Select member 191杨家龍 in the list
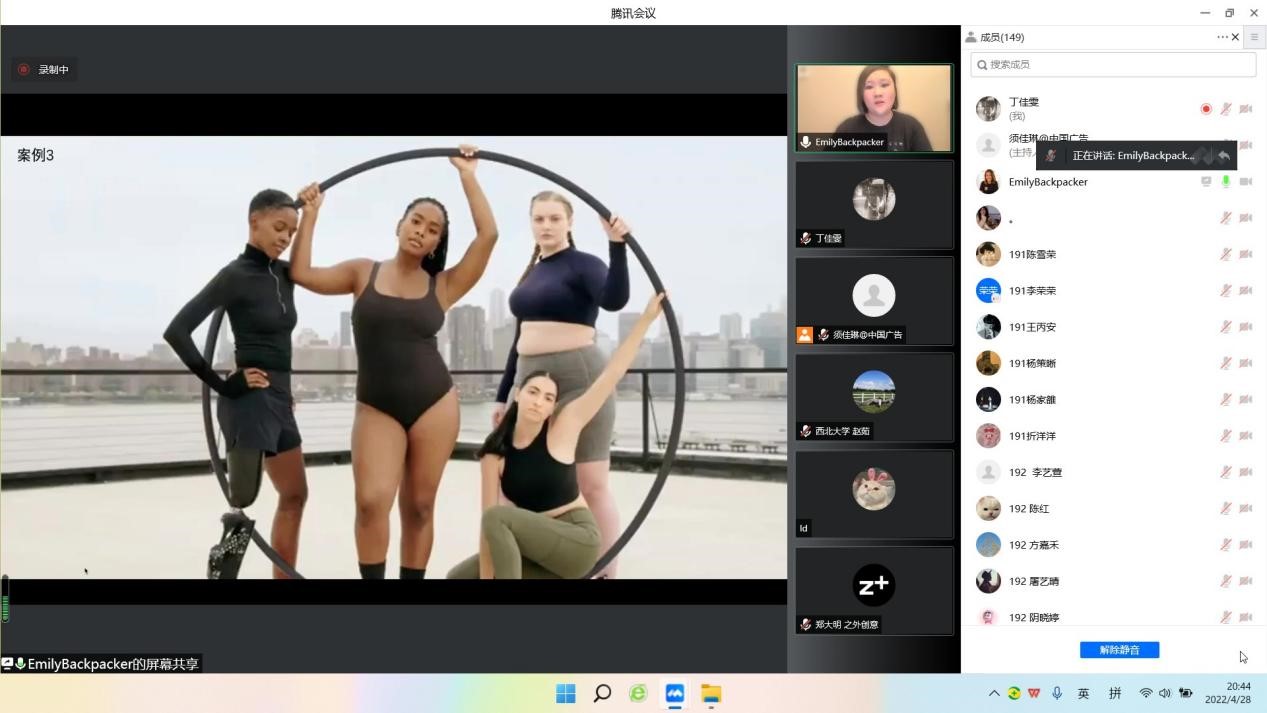The image size is (1267, 713). click(x=1113, y=400)
